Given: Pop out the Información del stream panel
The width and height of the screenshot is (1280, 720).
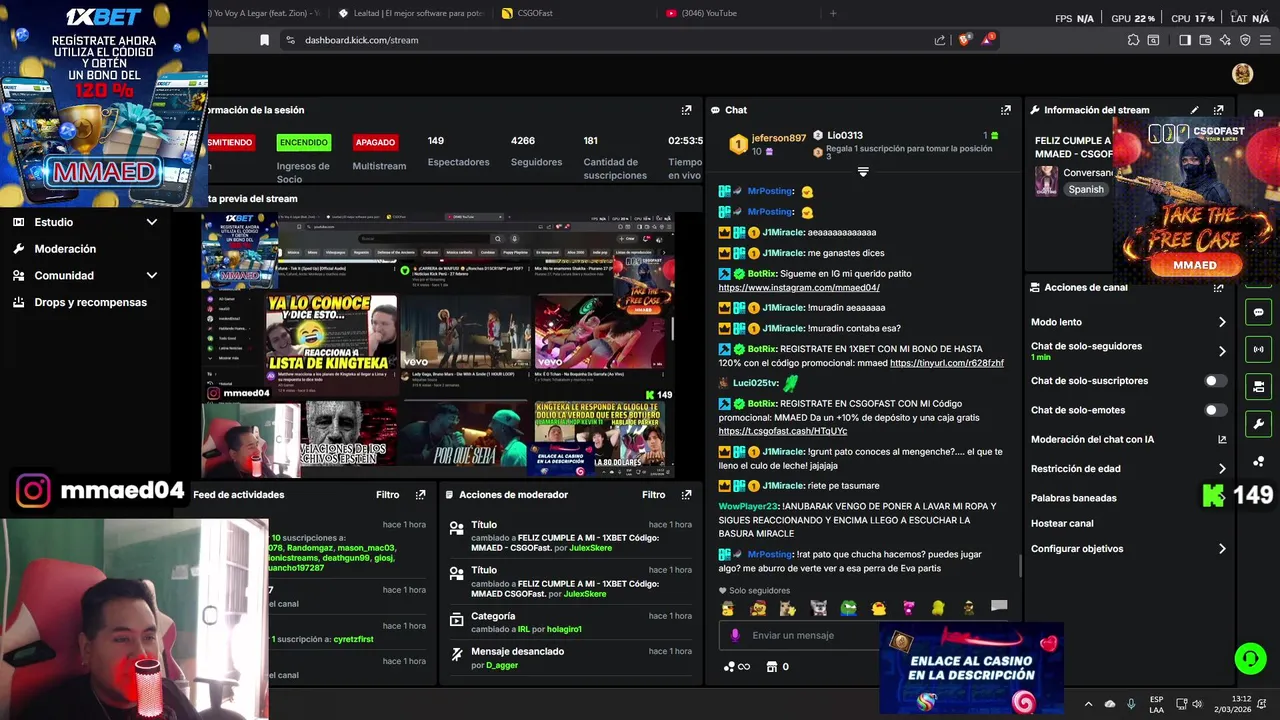Looking at the screenshot, I should [1218, 110].
